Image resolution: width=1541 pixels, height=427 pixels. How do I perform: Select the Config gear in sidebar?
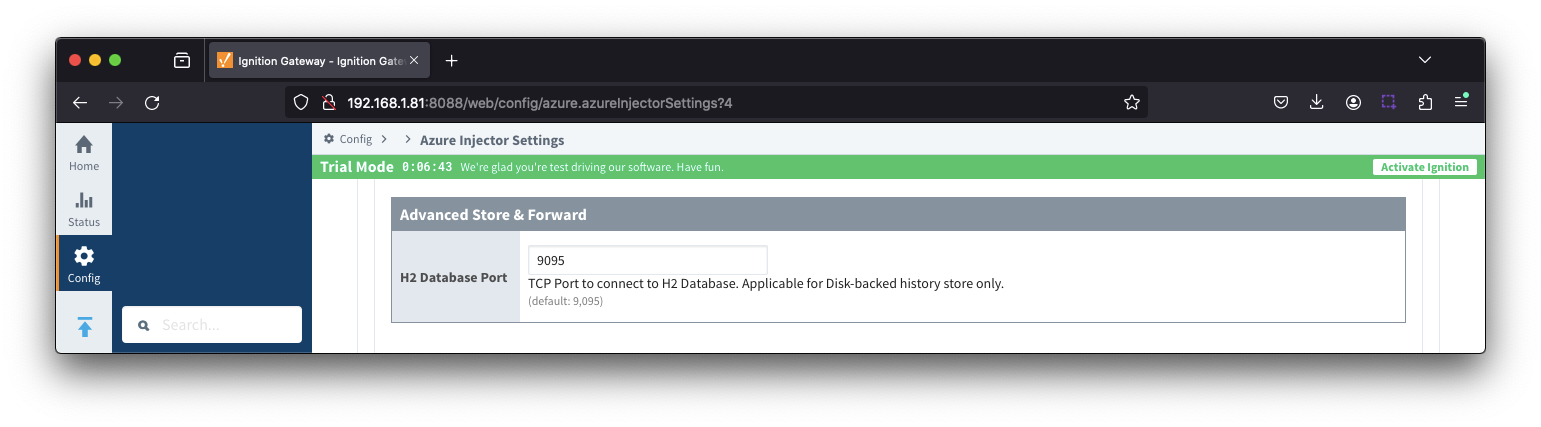[84, 264]
